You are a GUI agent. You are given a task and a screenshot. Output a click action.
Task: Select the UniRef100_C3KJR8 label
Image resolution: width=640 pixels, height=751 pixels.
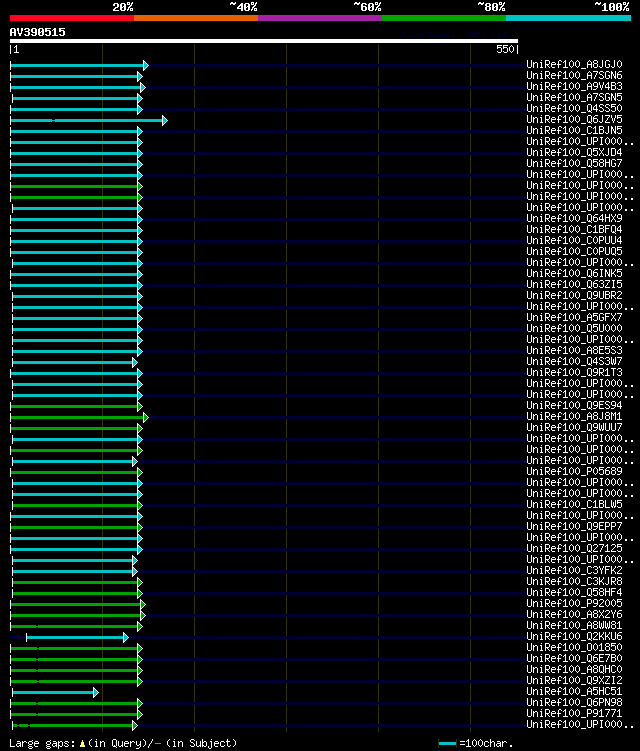point(574,582)
